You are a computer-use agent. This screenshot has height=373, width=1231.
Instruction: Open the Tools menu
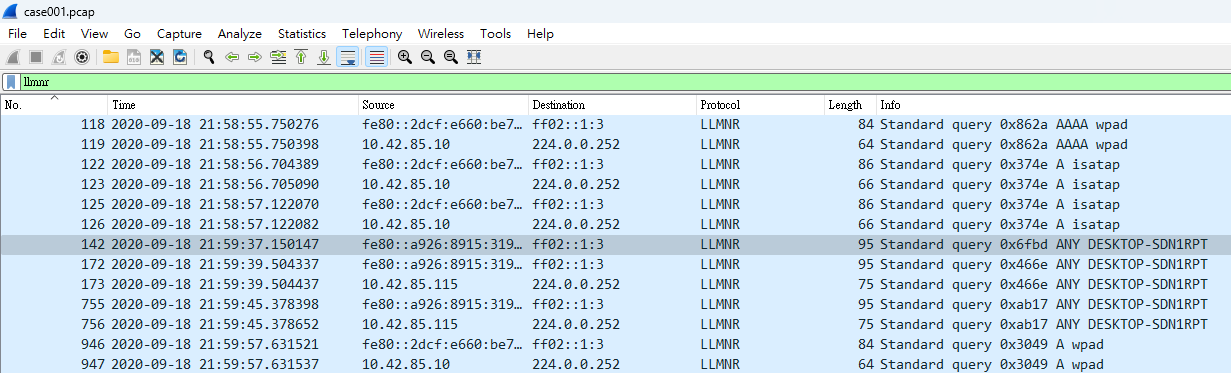point(495,34)
